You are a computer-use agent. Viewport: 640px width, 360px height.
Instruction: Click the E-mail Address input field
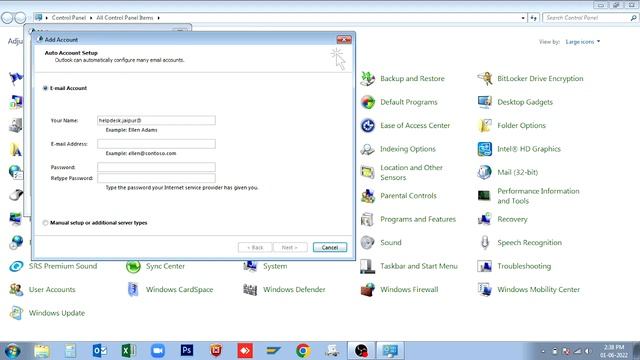pyautogui.click(x=156, y=144)
